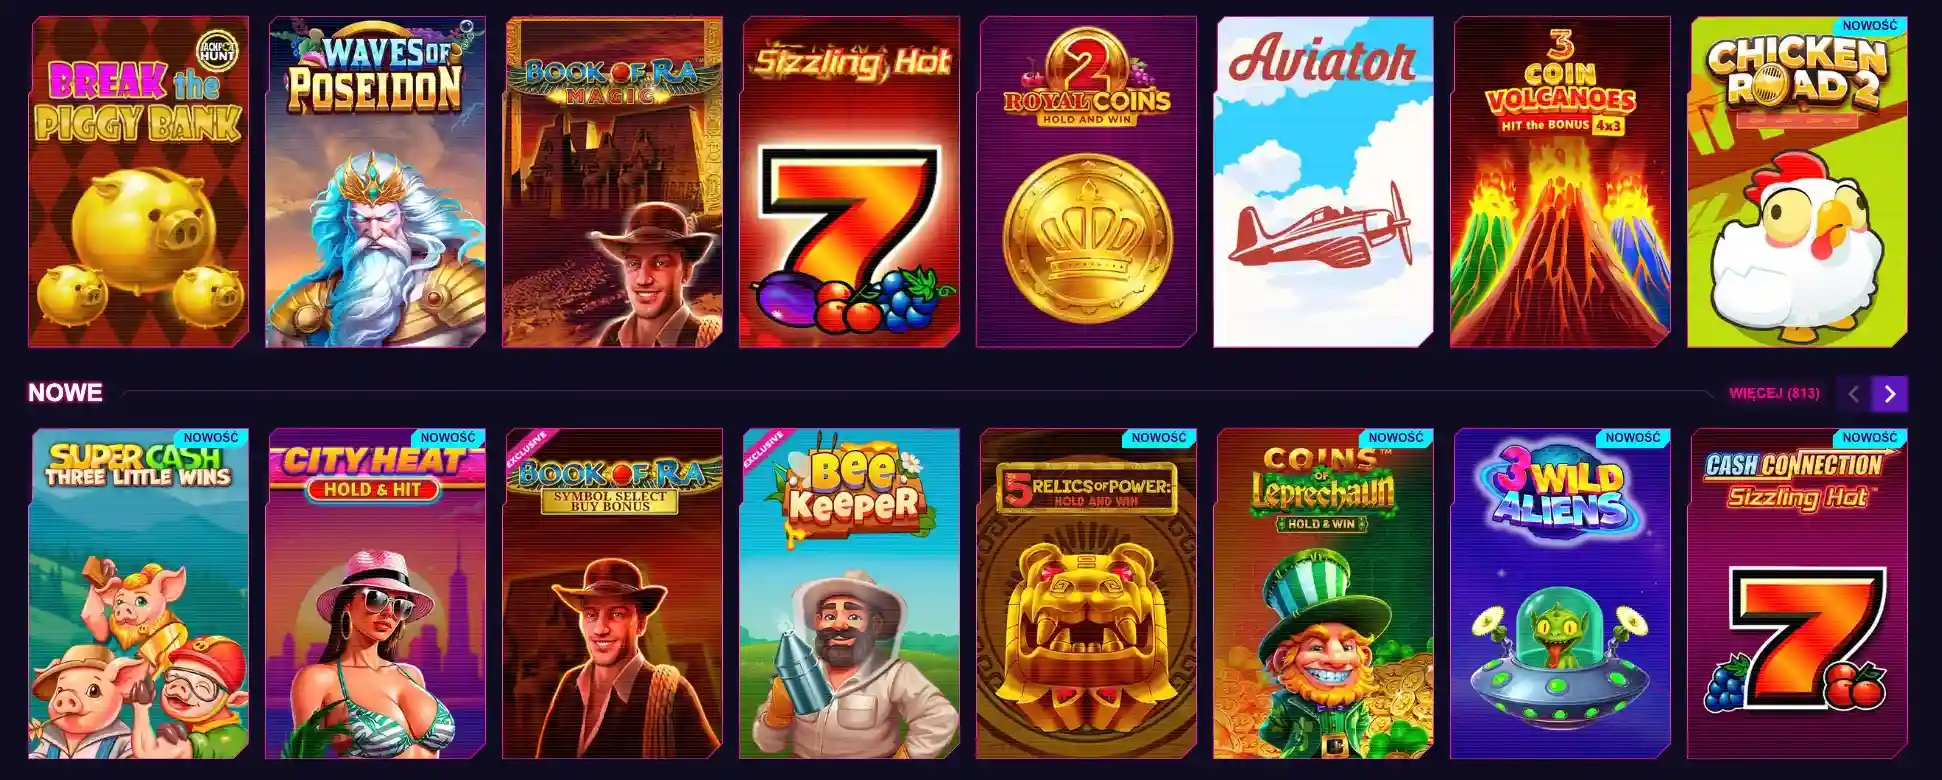
Task: Launch City Heat Hold & Hit
Action: [376, 594]
